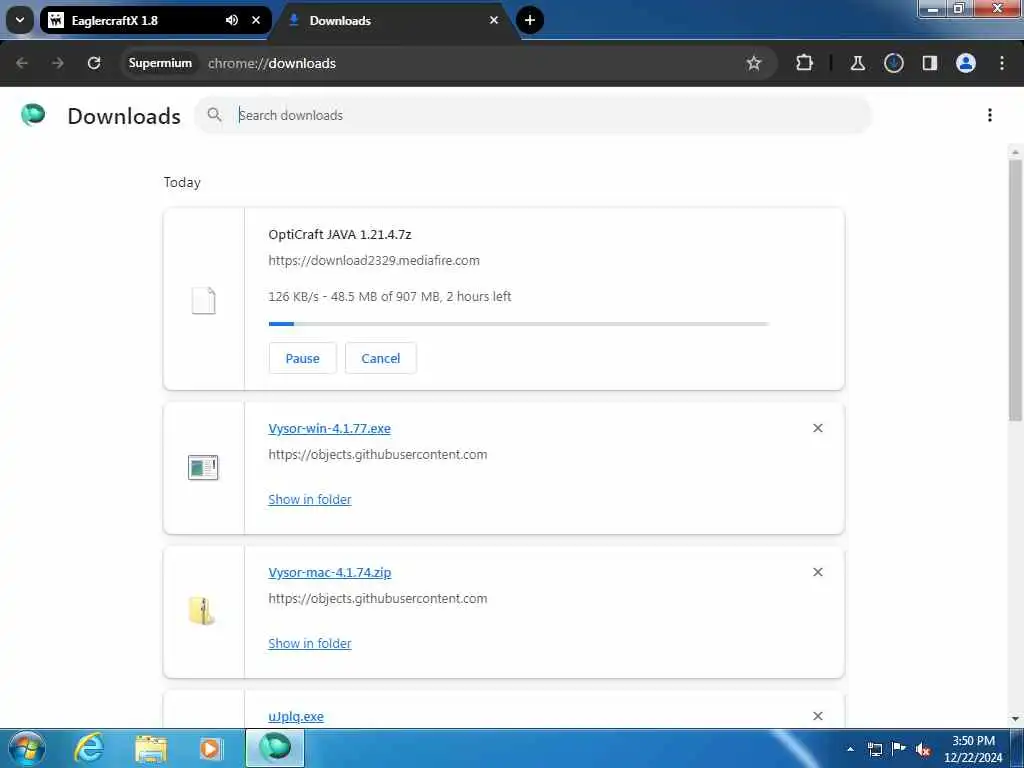Bookmark this page with the star icon
The width and height of the screenshot is (1024, 768).
pyautogui.click(x=754, y=63)
